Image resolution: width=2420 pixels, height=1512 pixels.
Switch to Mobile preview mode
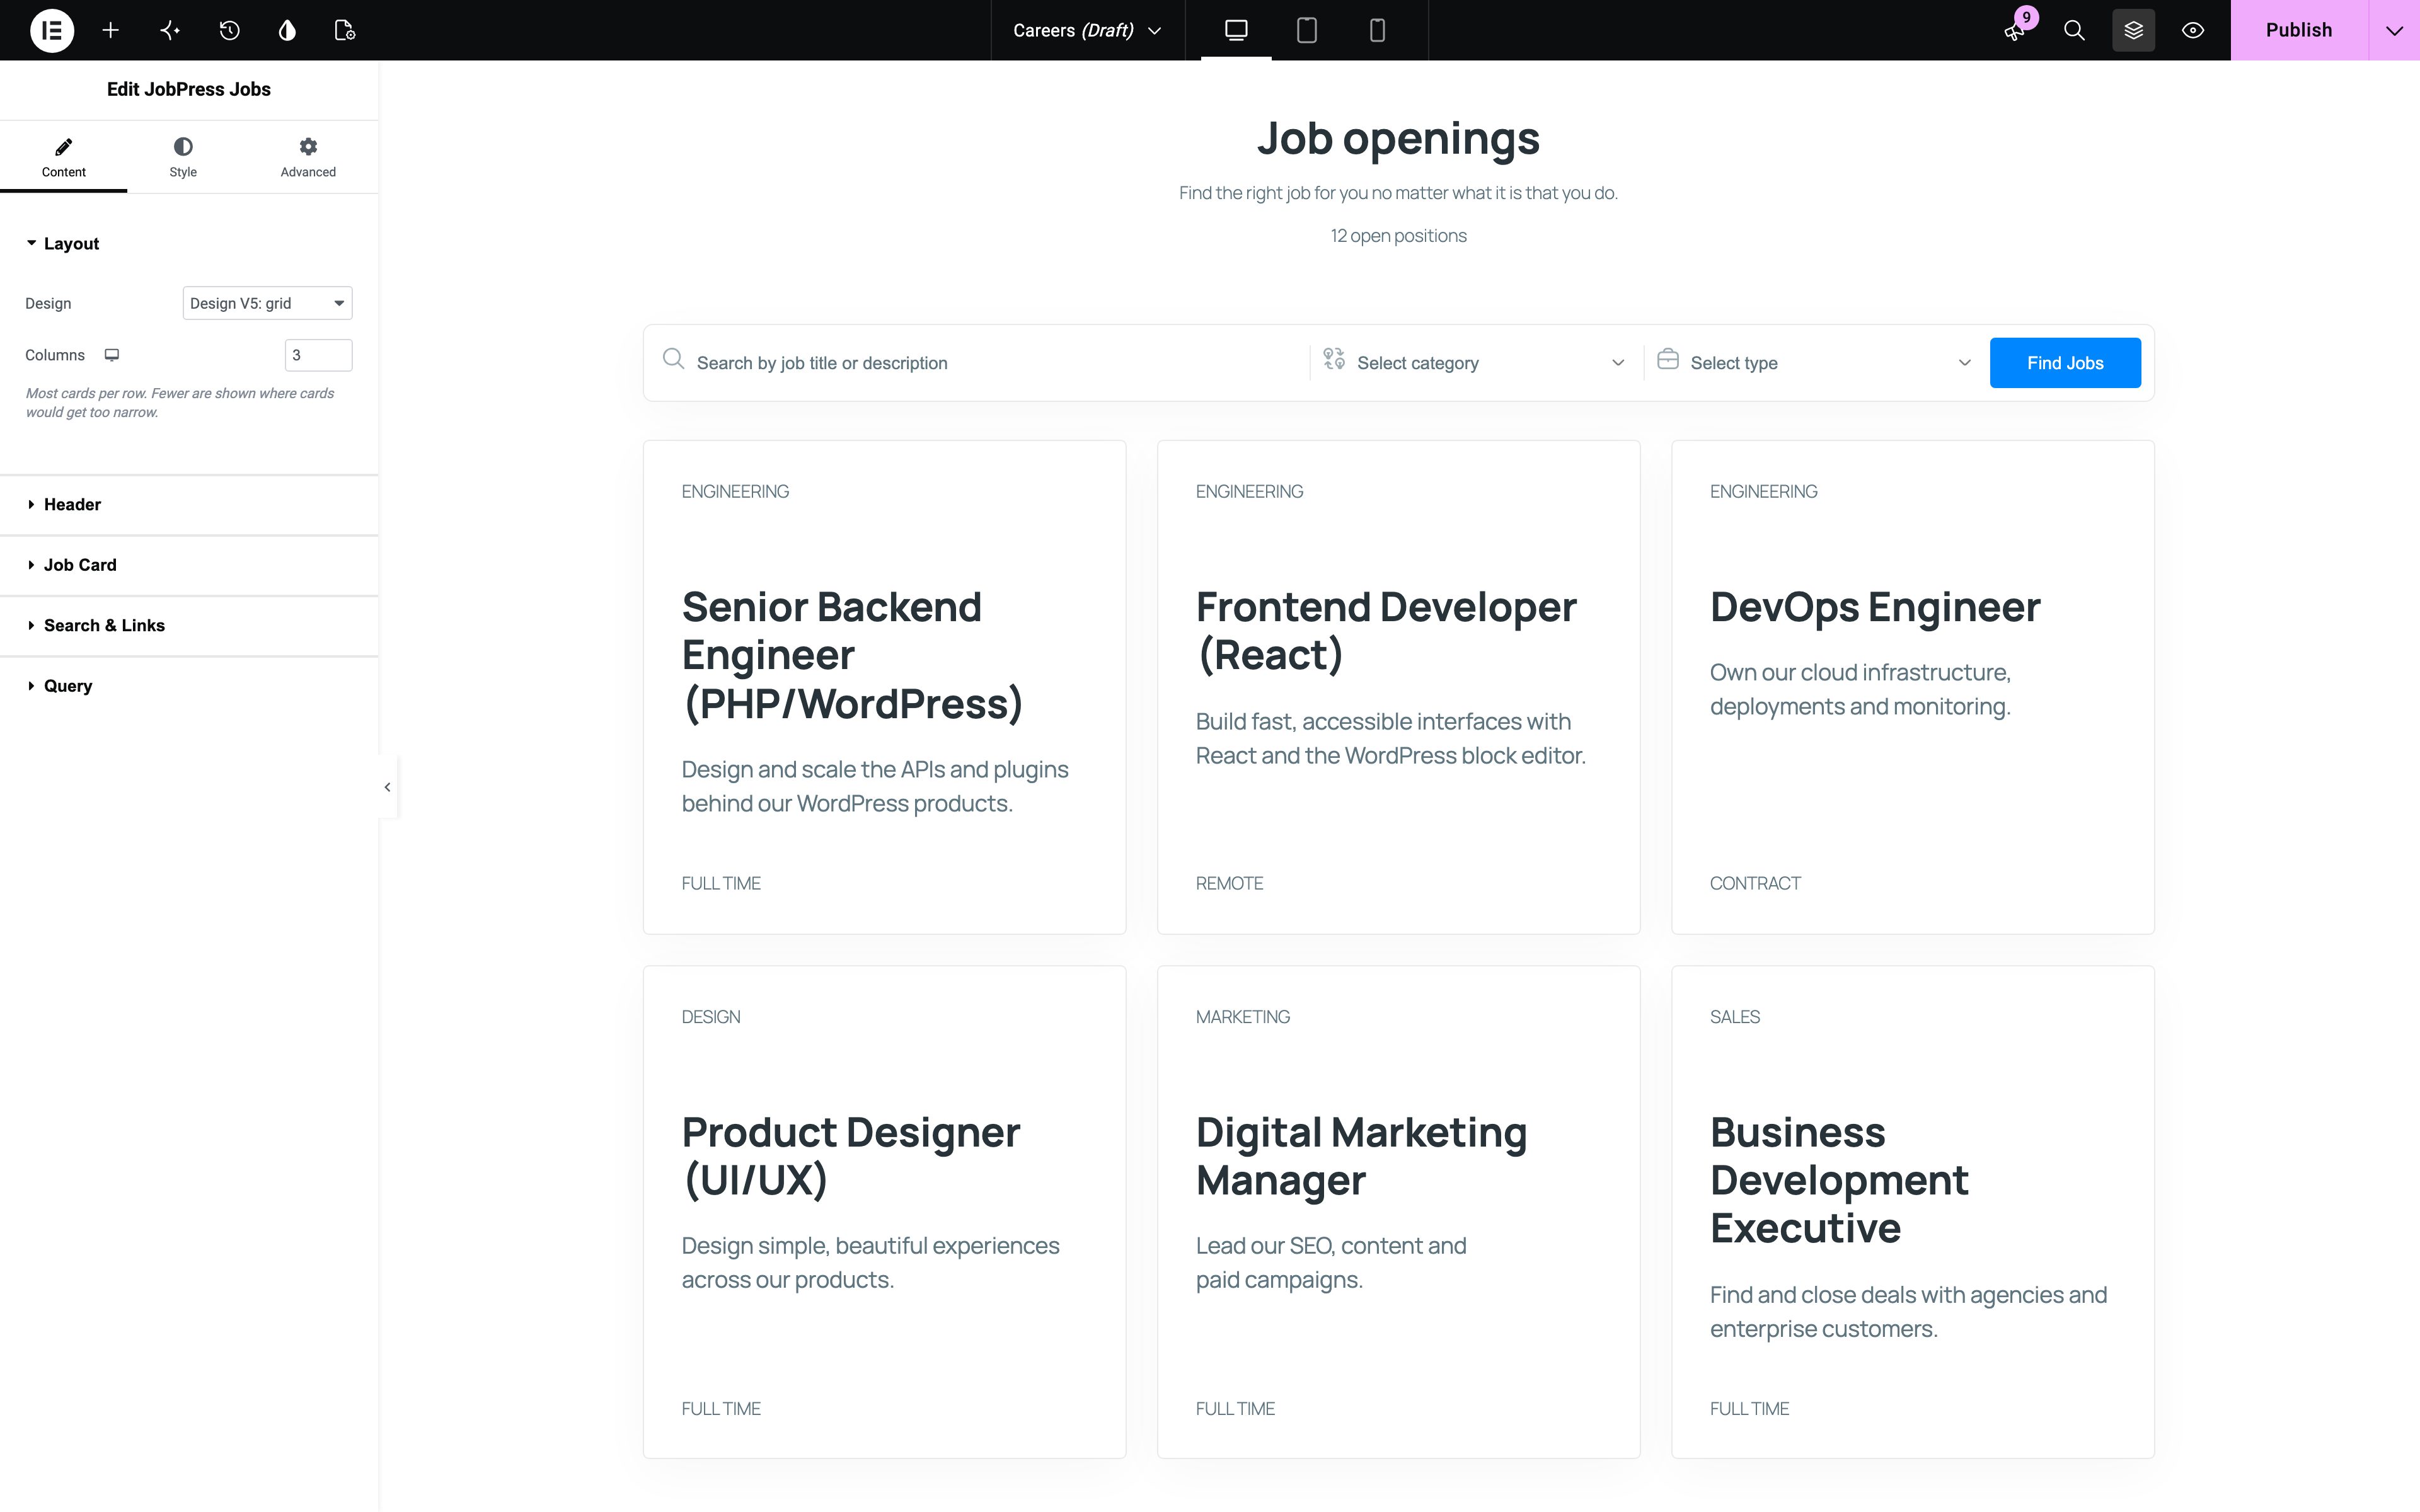pos(1377,30)
